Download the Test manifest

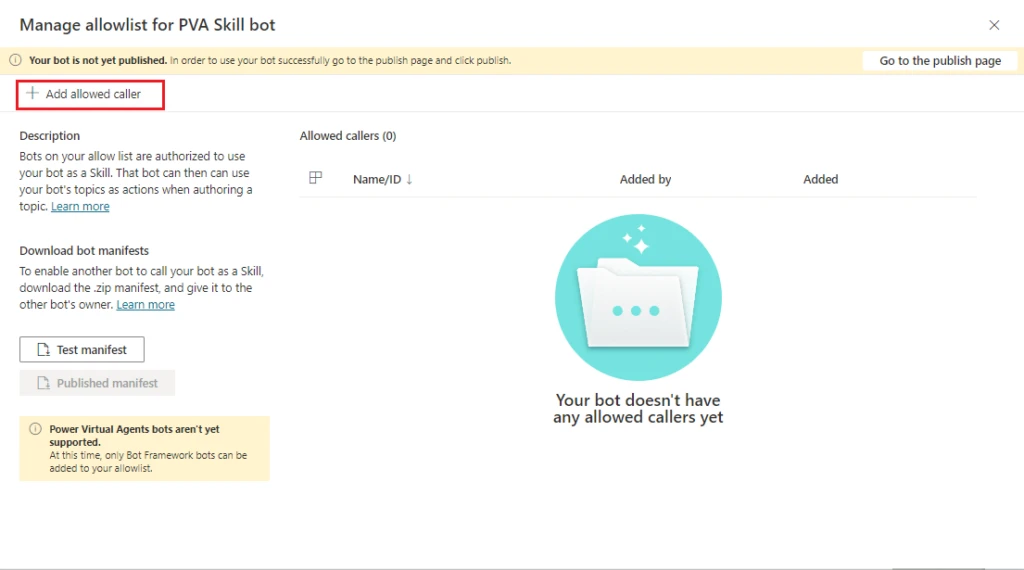(x=82, y=350)
